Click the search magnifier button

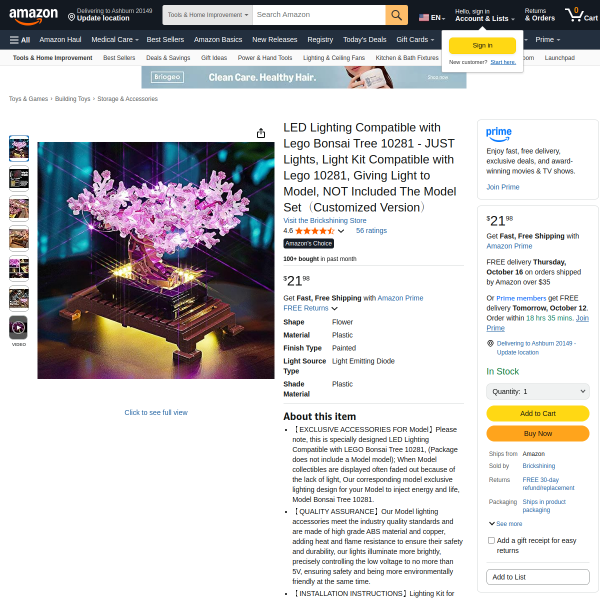coord(396,15)
